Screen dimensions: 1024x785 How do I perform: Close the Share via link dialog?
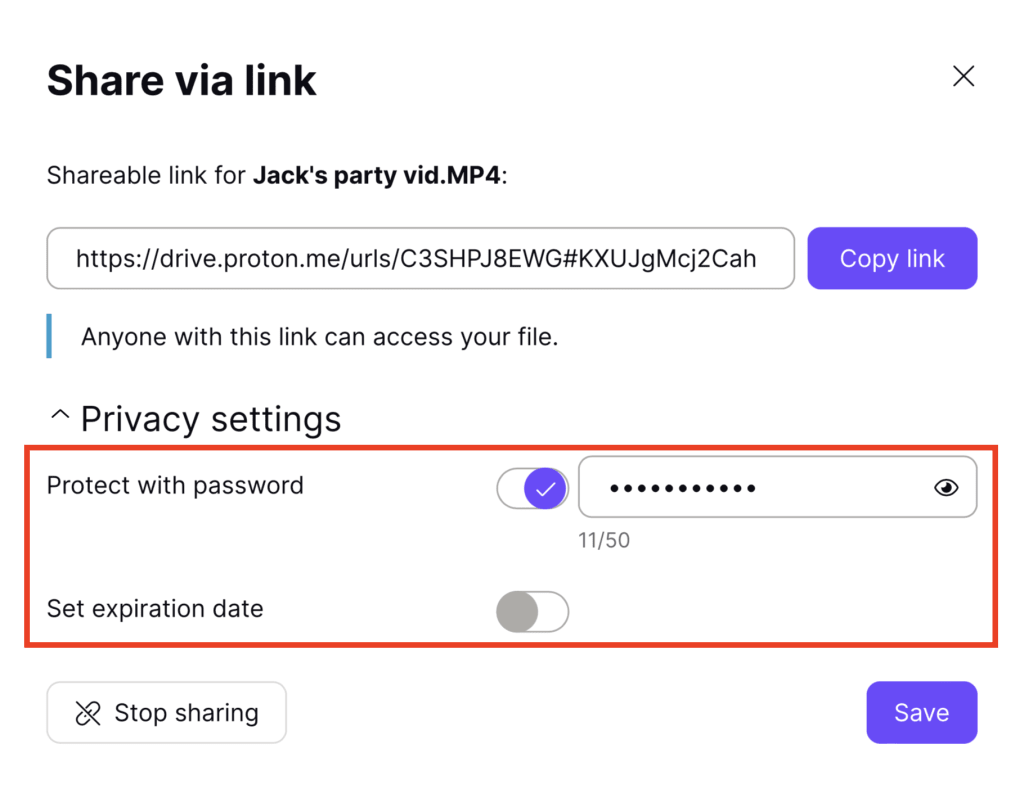click(962, 76)
